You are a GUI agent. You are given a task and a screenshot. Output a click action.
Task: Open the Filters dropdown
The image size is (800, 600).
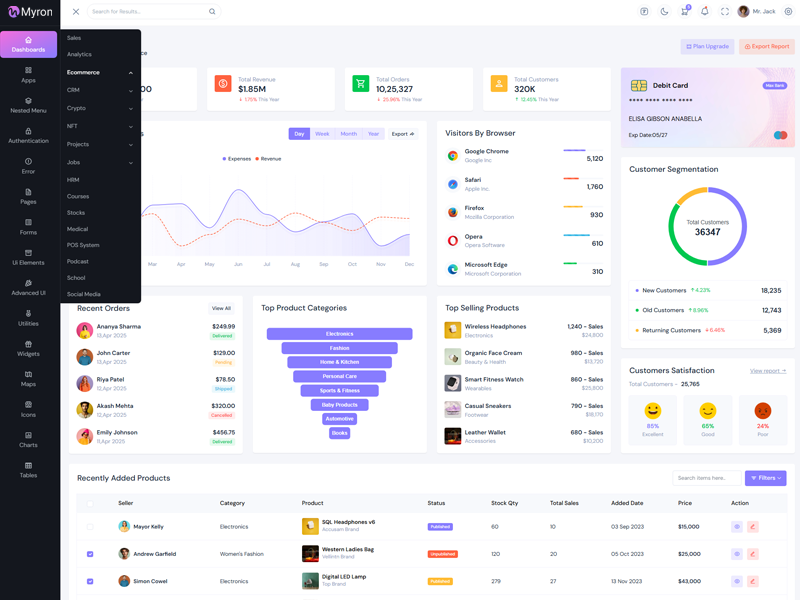tap(765, 478)
